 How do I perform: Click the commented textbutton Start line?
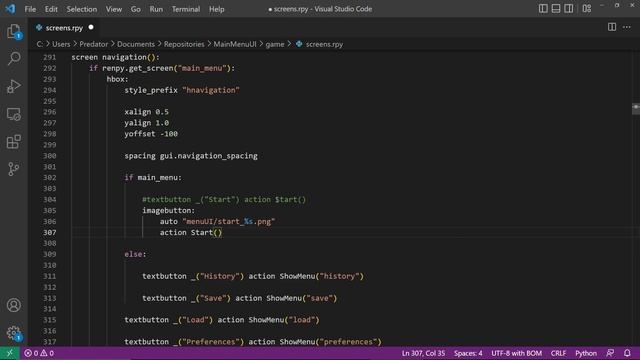coord(224,200)
